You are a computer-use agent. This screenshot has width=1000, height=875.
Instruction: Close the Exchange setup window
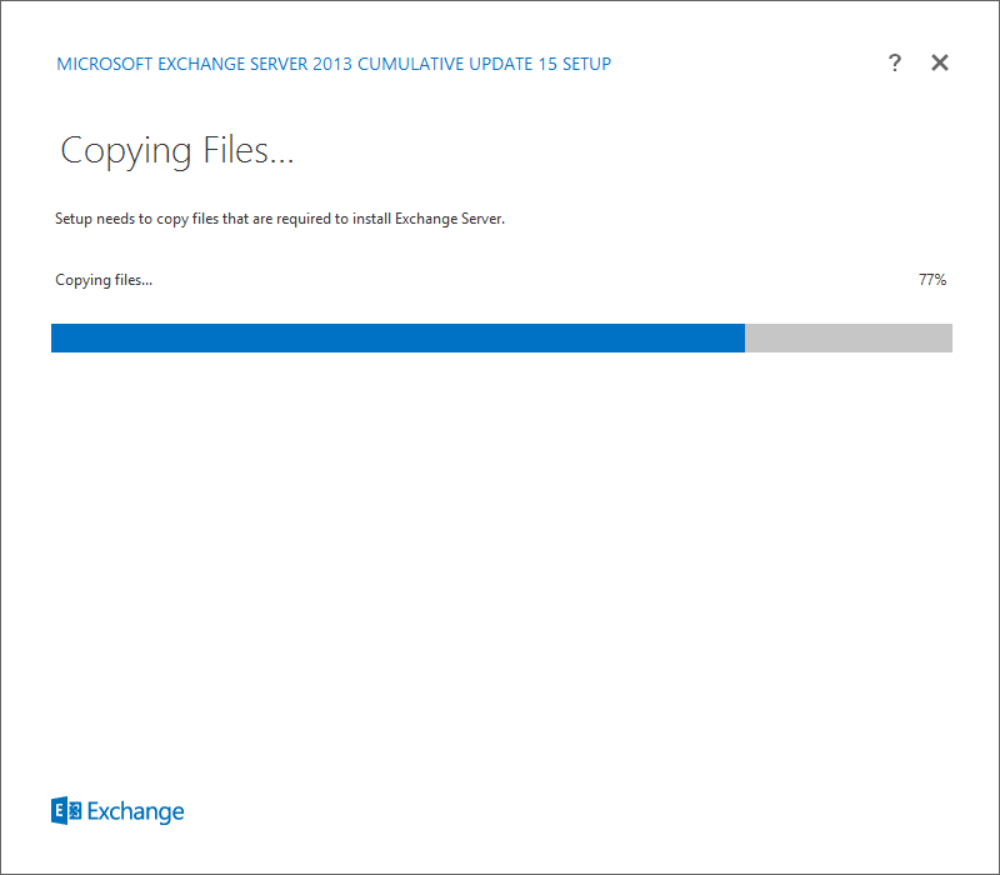coord(939,63)
